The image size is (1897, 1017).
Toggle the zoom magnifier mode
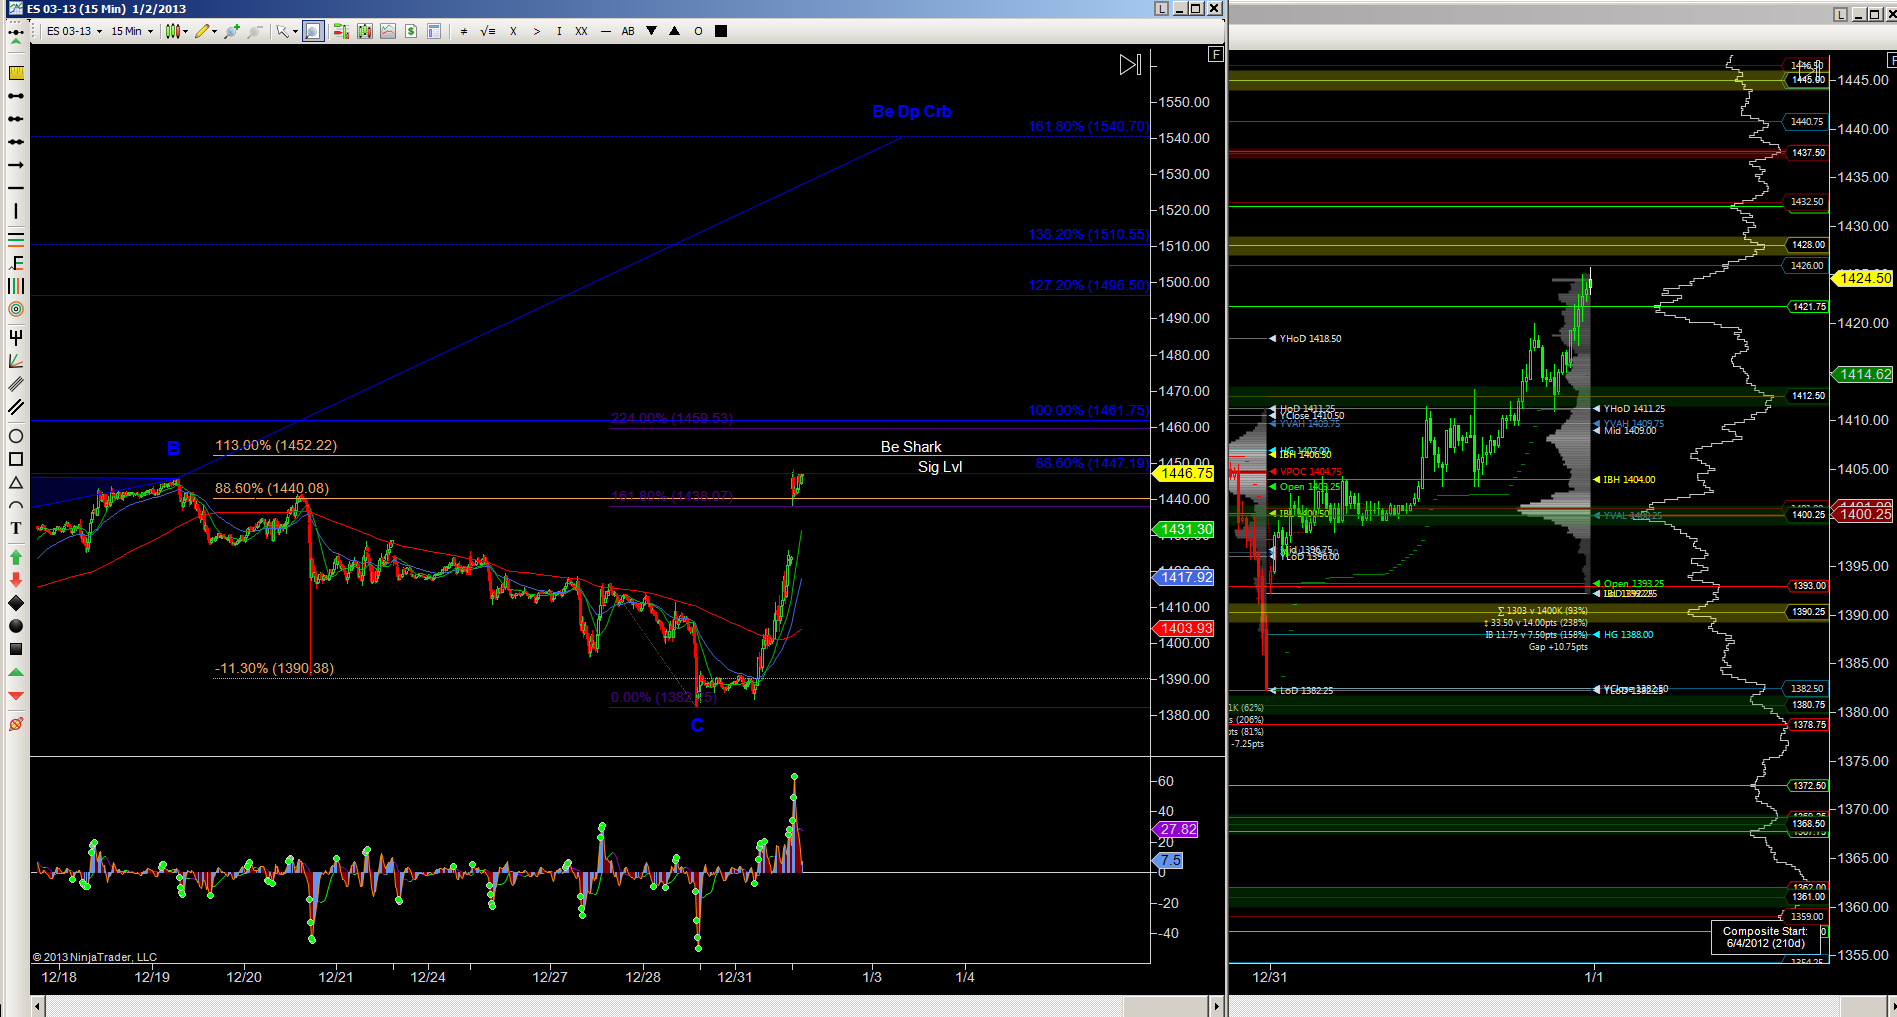pyautogui.click(x=313, y=31)
